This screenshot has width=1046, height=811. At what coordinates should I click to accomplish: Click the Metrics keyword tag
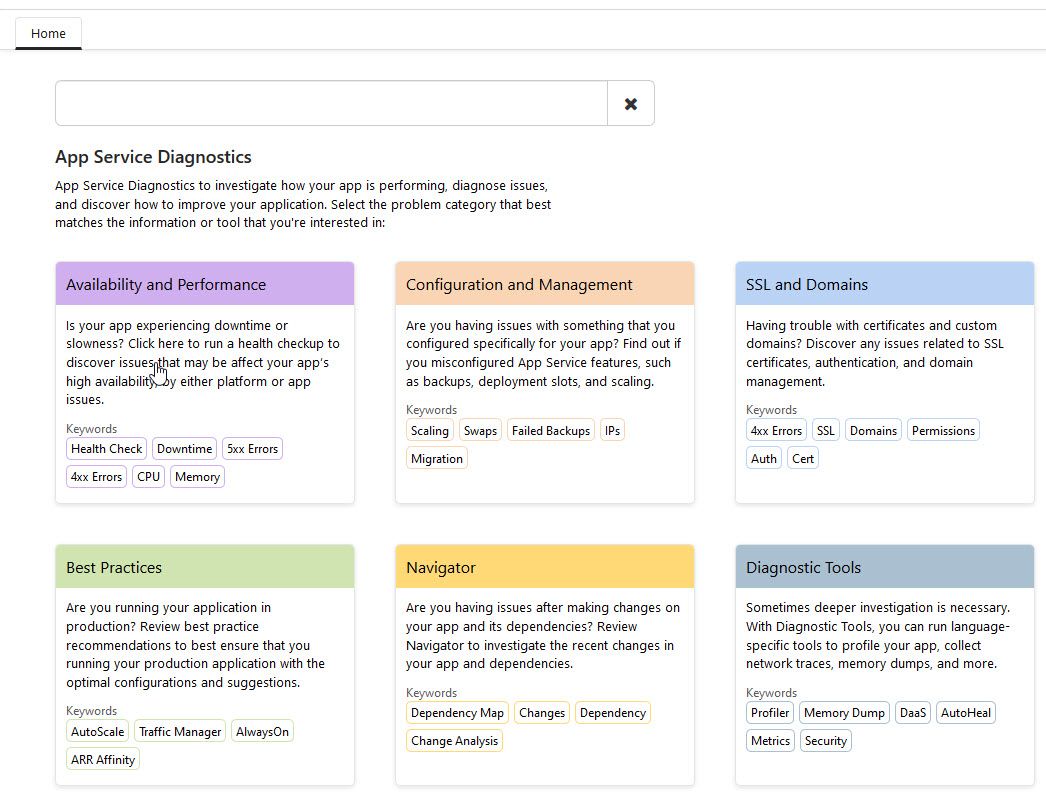pyautogui.click(x=770, y=741)
